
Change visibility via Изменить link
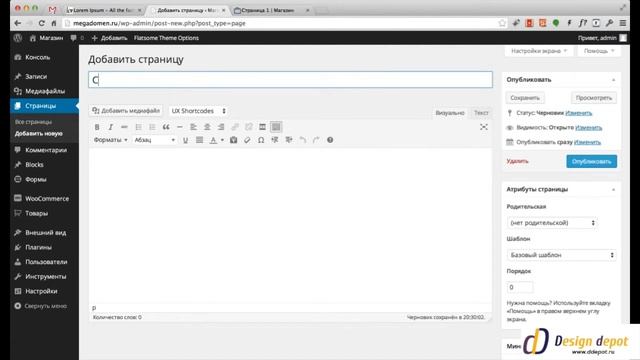[x=588, y=128]
